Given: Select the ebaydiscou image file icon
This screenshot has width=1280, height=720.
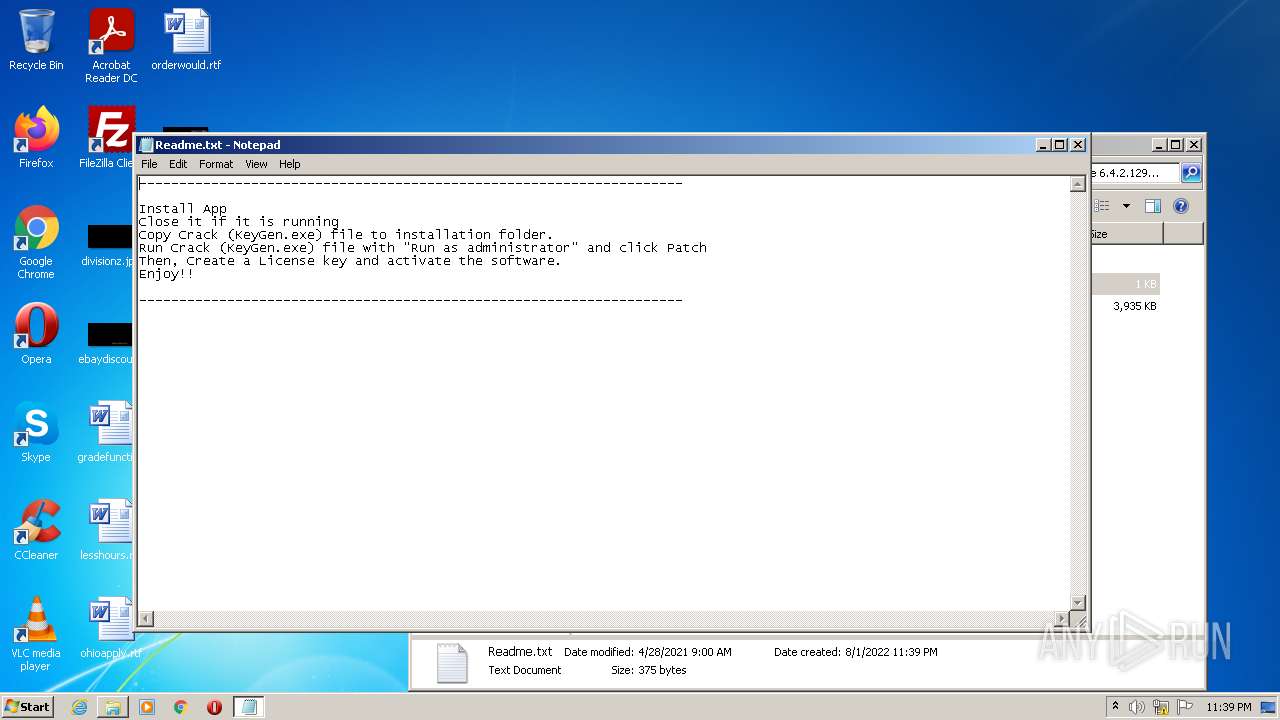Looking at the screenshot, I should click(x=108, y=342).
